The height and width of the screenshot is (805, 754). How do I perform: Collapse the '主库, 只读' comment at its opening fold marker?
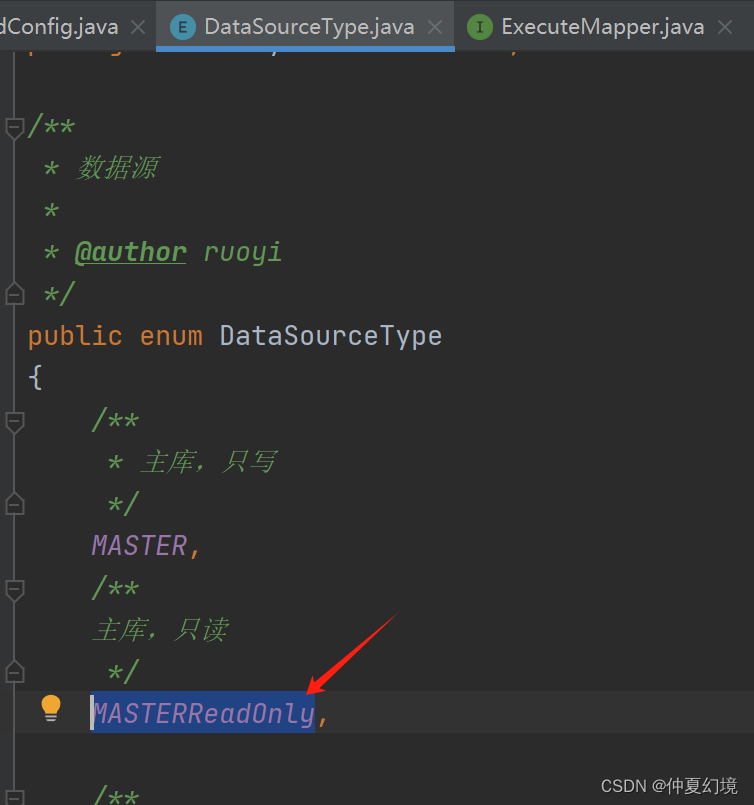(14, 590)
